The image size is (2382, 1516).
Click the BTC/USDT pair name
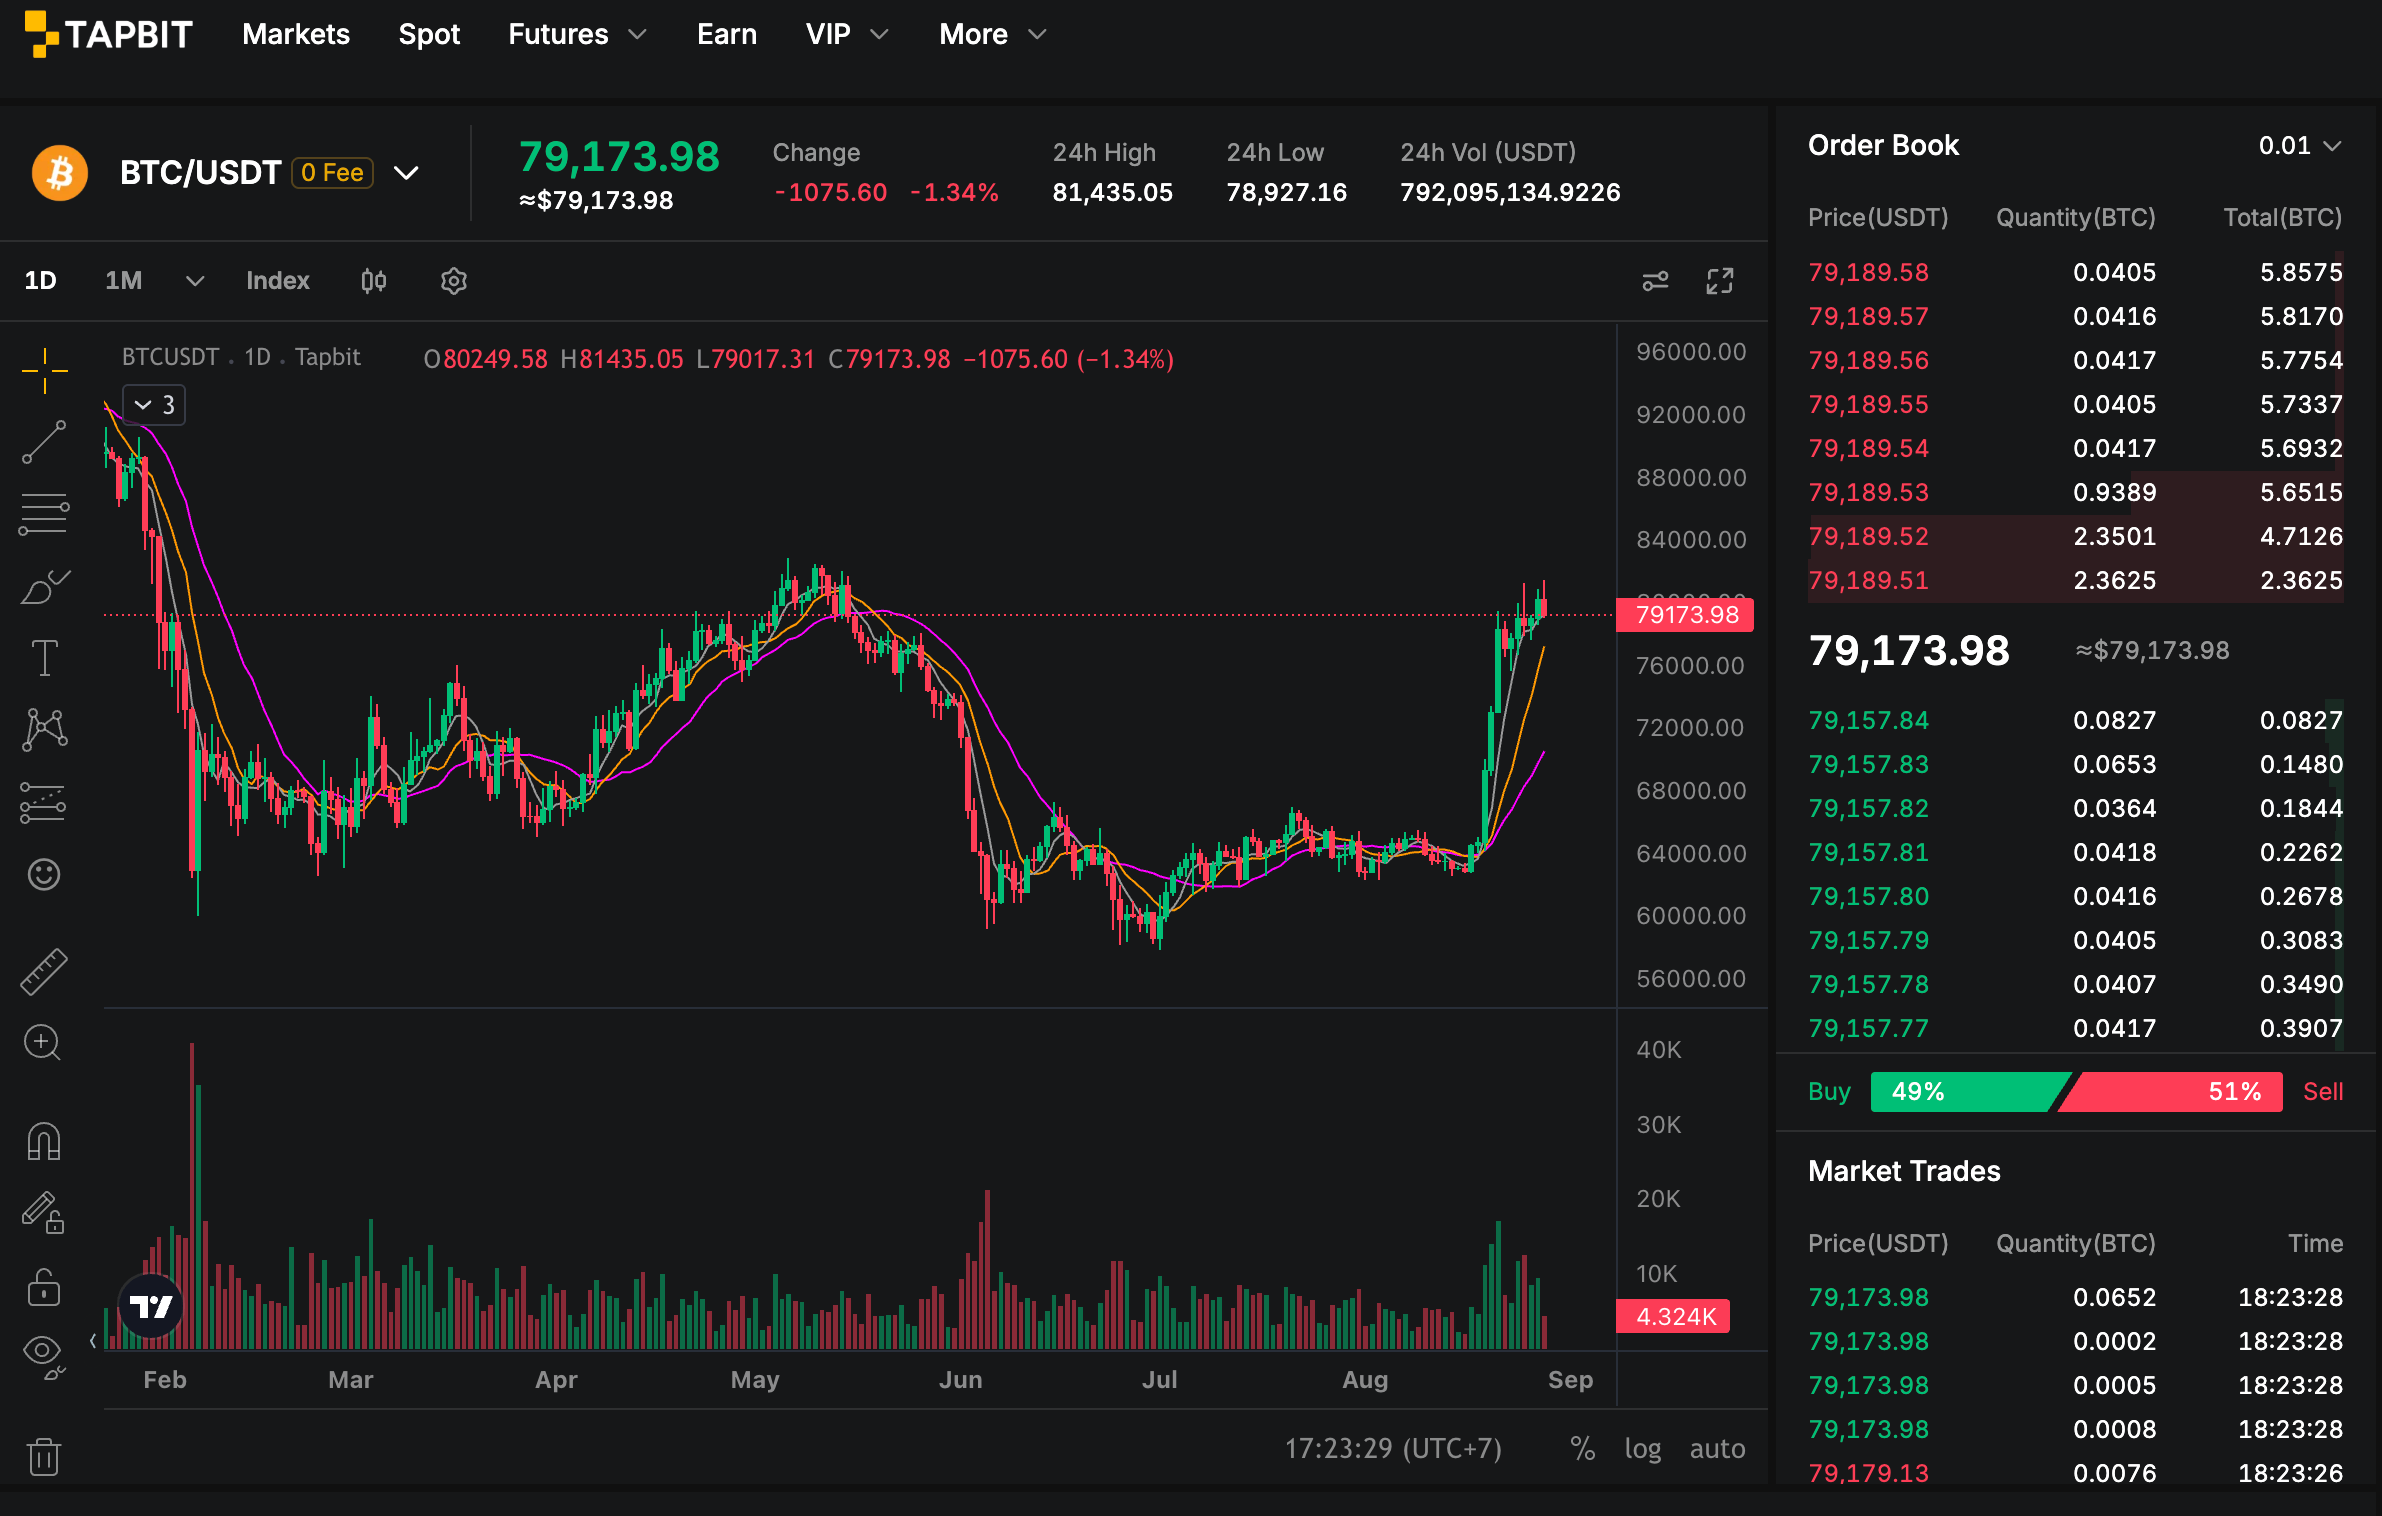pos(200,173)
